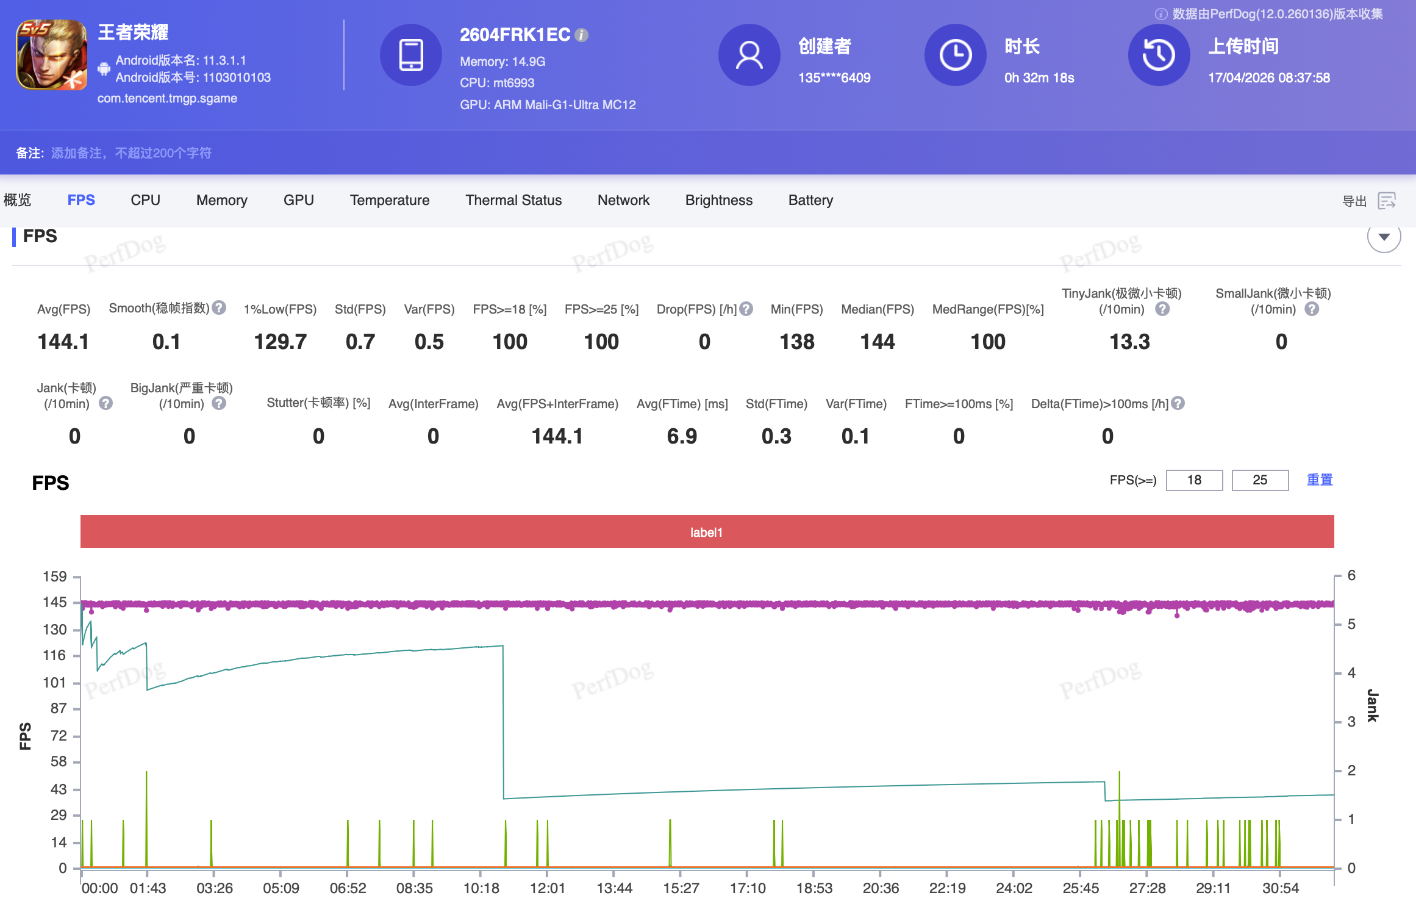
Task: Click the info icon beside device name 2604FRK1EC
Action: 582,35
